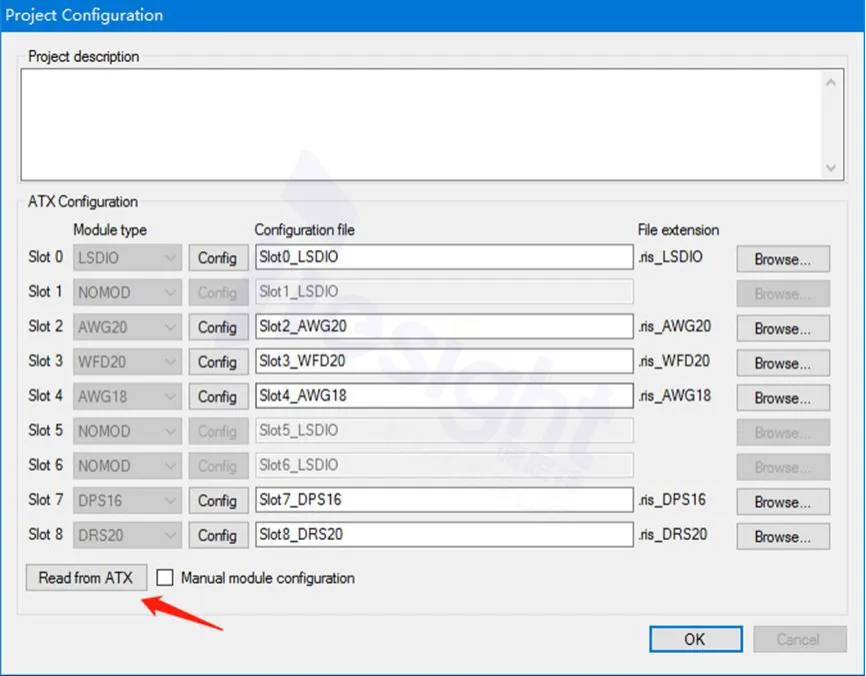This screenshot has width=866, height=676.
Task: Browse file for Slot 3 WFD20
Action: pos(783,363)
